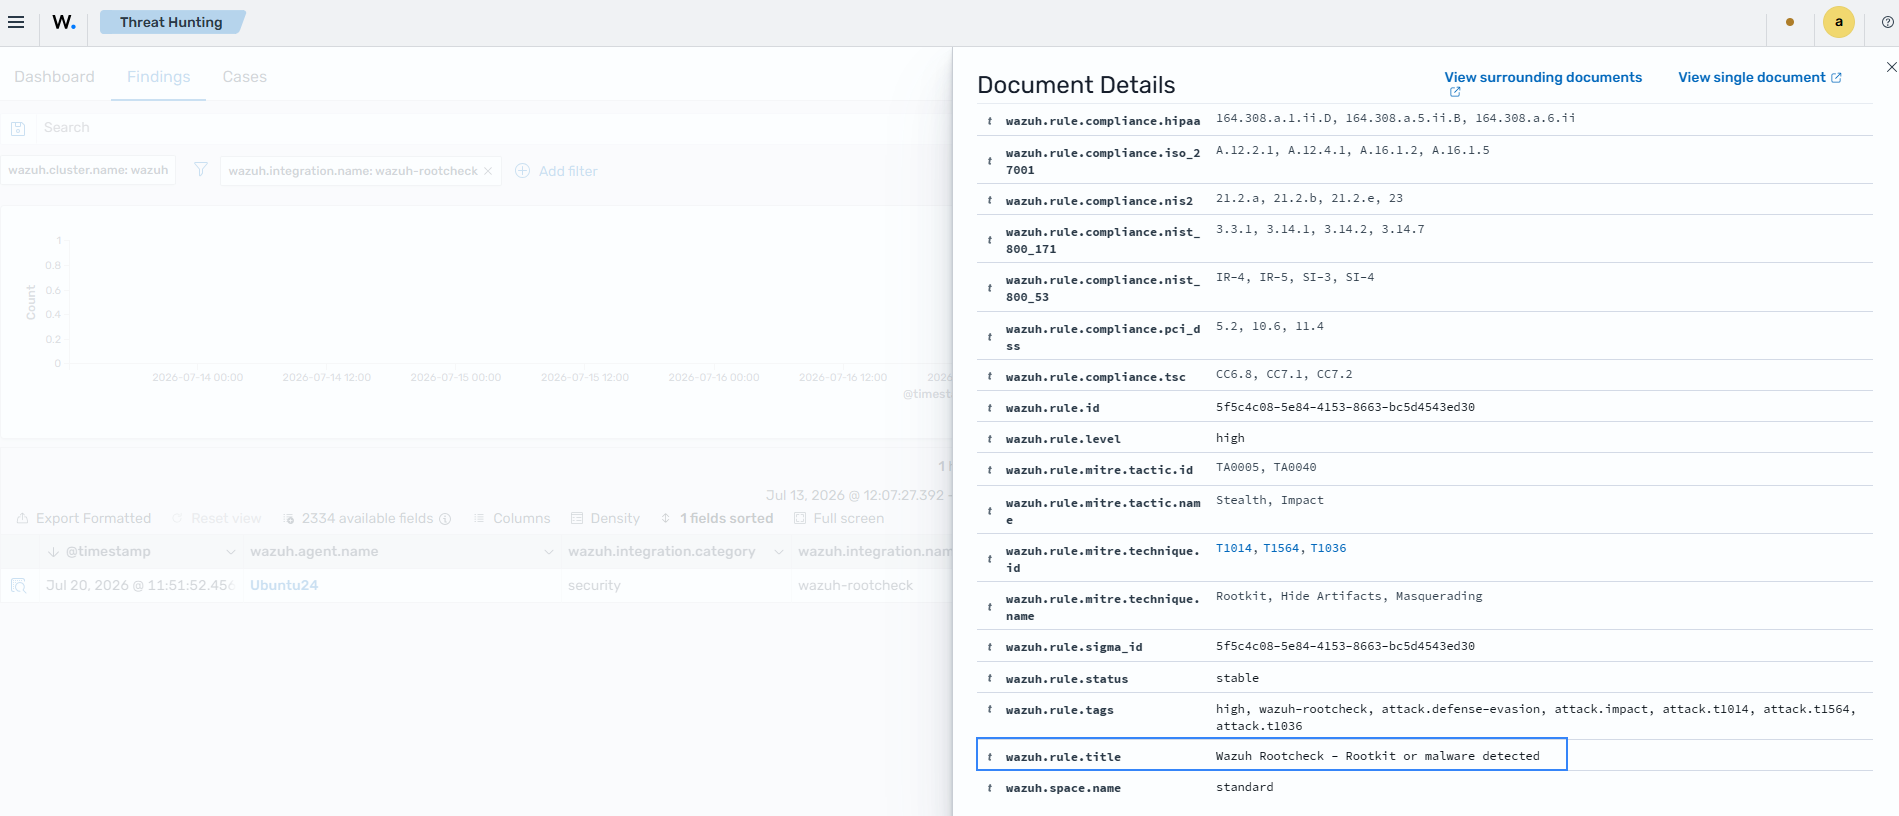Remove the wazuh-rootcheck integration filter
This screenshot has height=816, width=1899.
(x=488, y=171)
